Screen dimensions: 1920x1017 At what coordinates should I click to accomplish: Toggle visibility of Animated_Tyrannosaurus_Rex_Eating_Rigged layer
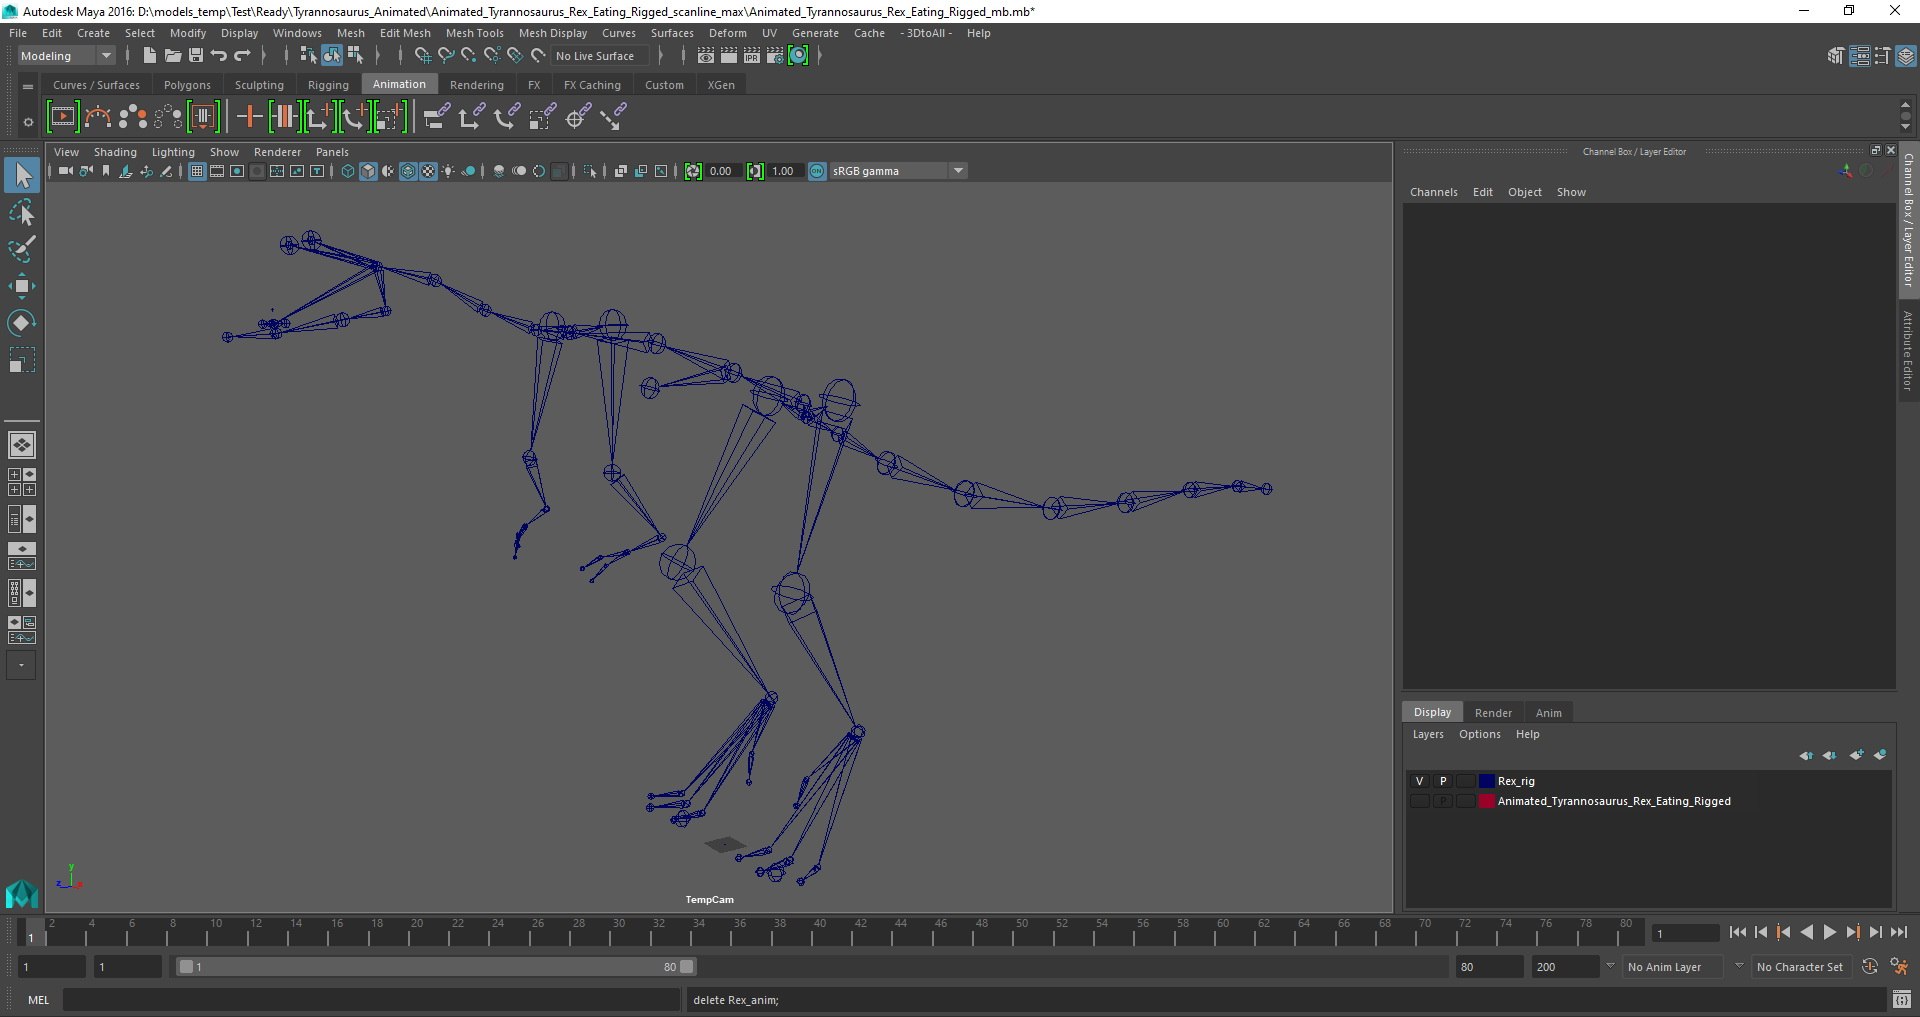pyautogui.click(x=1419, y=801)
